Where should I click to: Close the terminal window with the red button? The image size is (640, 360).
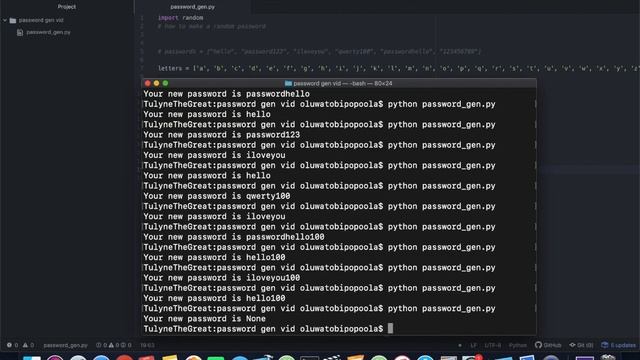pos(148,83)
